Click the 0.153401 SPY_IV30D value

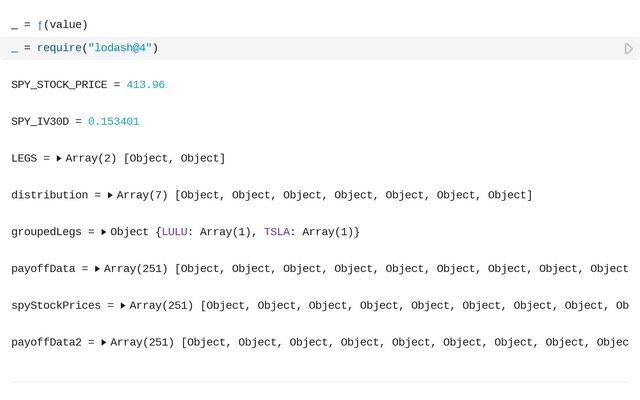[113, 121]
